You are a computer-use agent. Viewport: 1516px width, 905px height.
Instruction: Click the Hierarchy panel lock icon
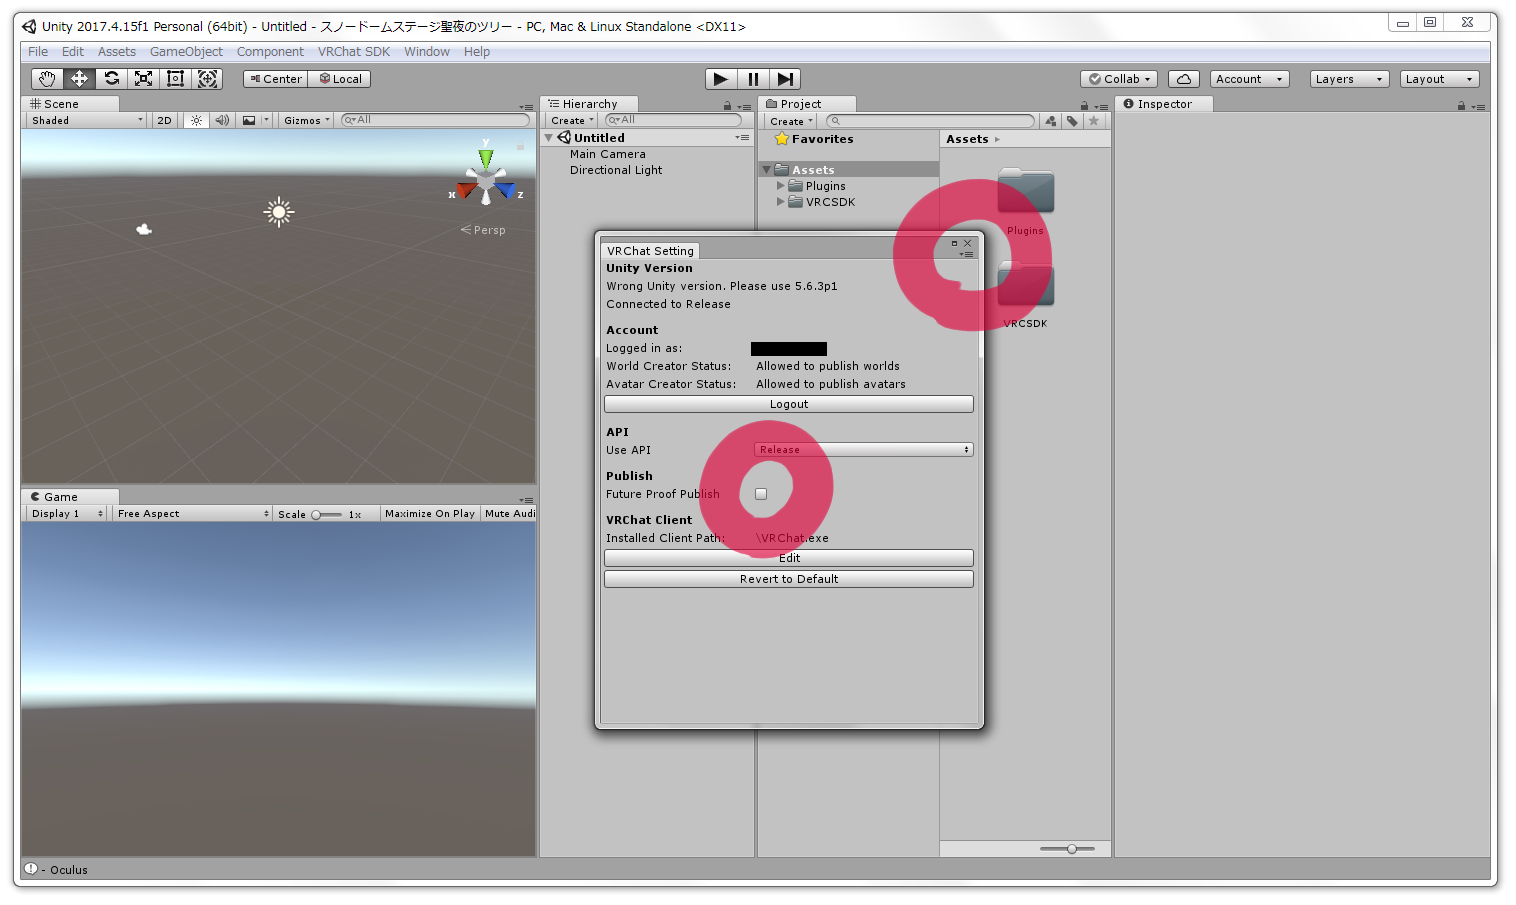pyautogui.click(x=727, y=106)
